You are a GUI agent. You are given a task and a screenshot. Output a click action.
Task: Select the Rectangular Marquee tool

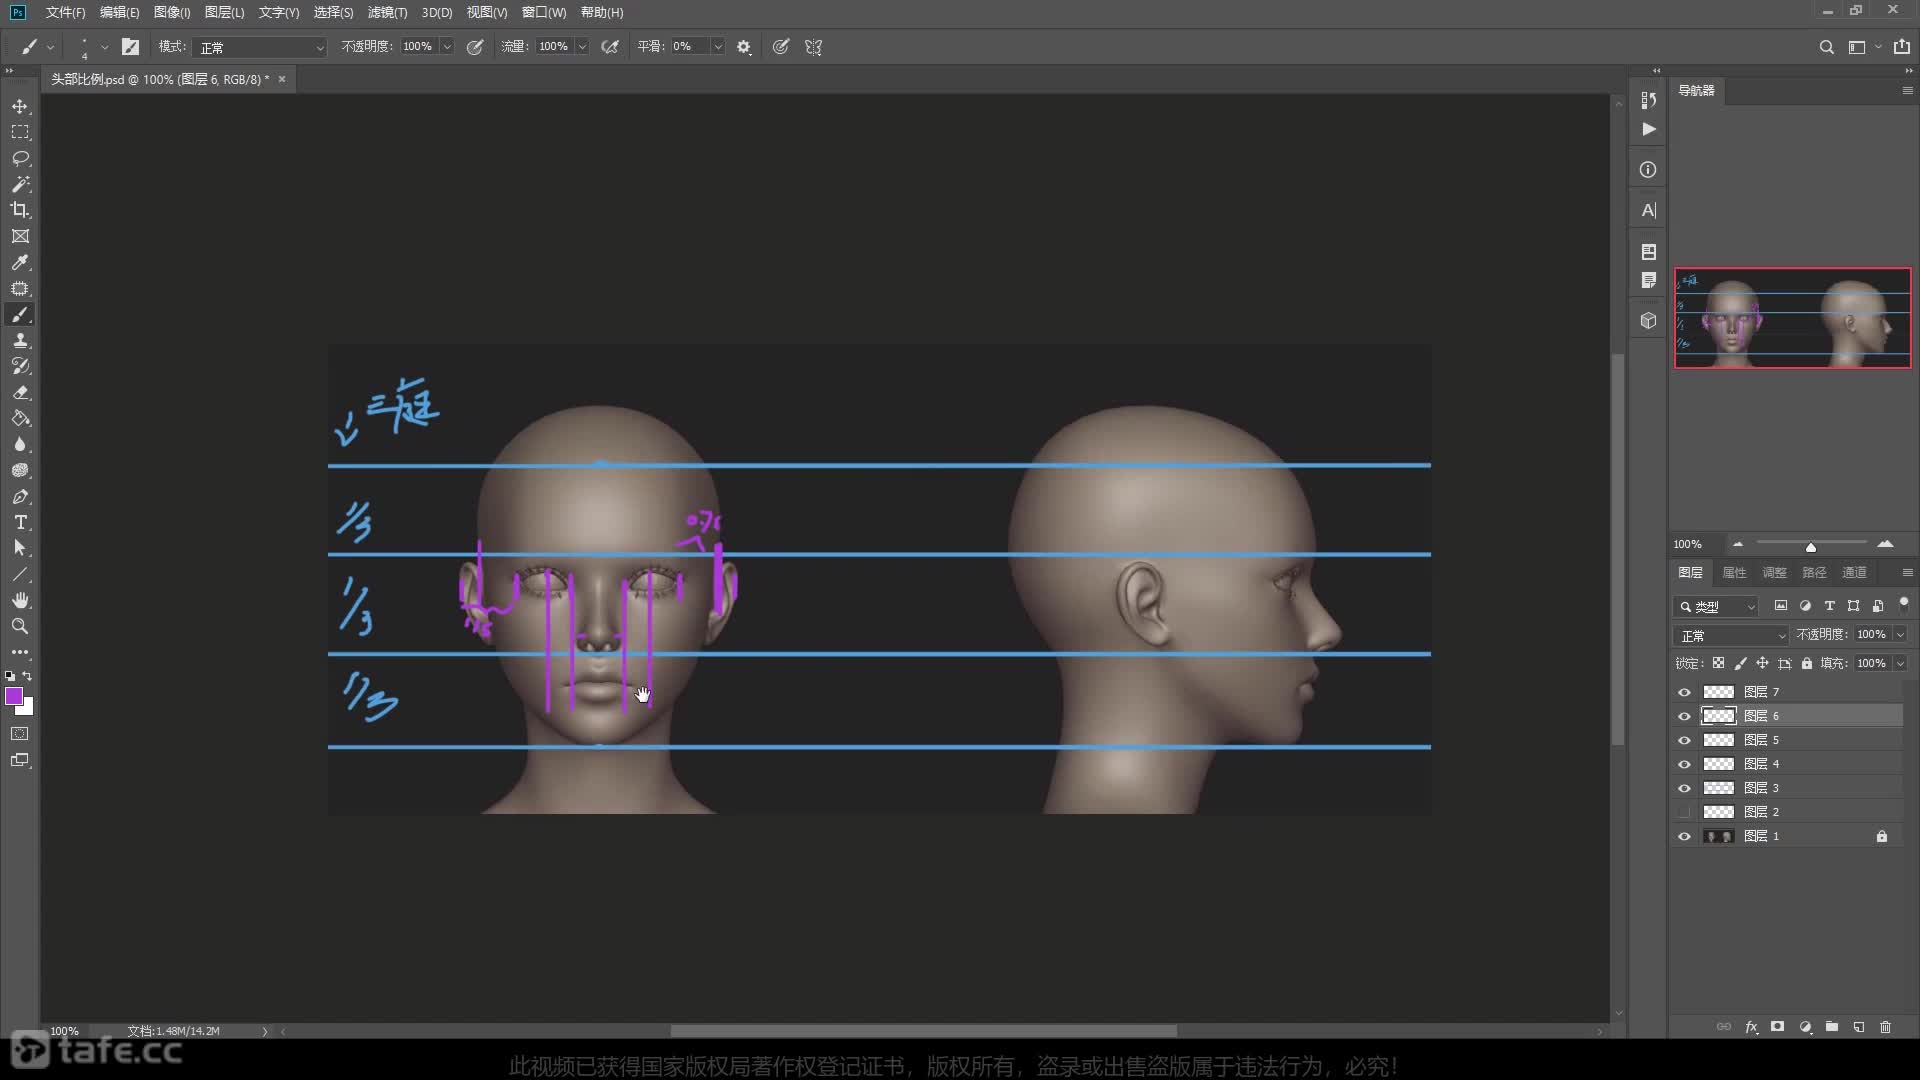(20, 132)
